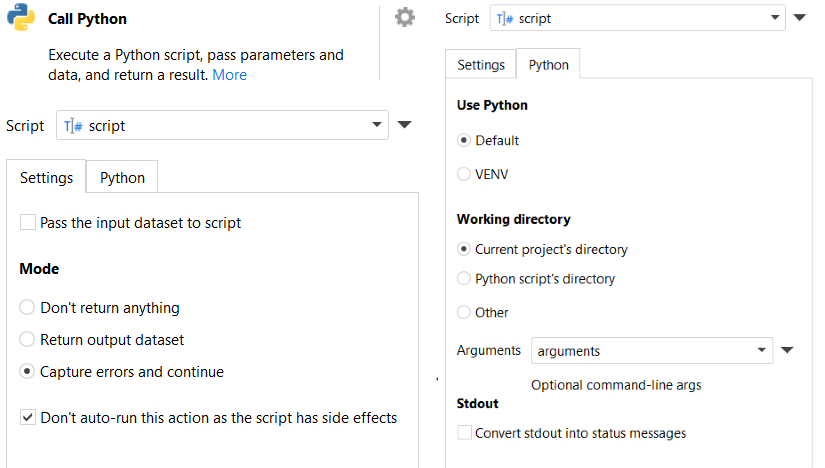Enable Pass the input dataset to script
The width and height of the screenshot is (825, 468).
pos(28,222)
